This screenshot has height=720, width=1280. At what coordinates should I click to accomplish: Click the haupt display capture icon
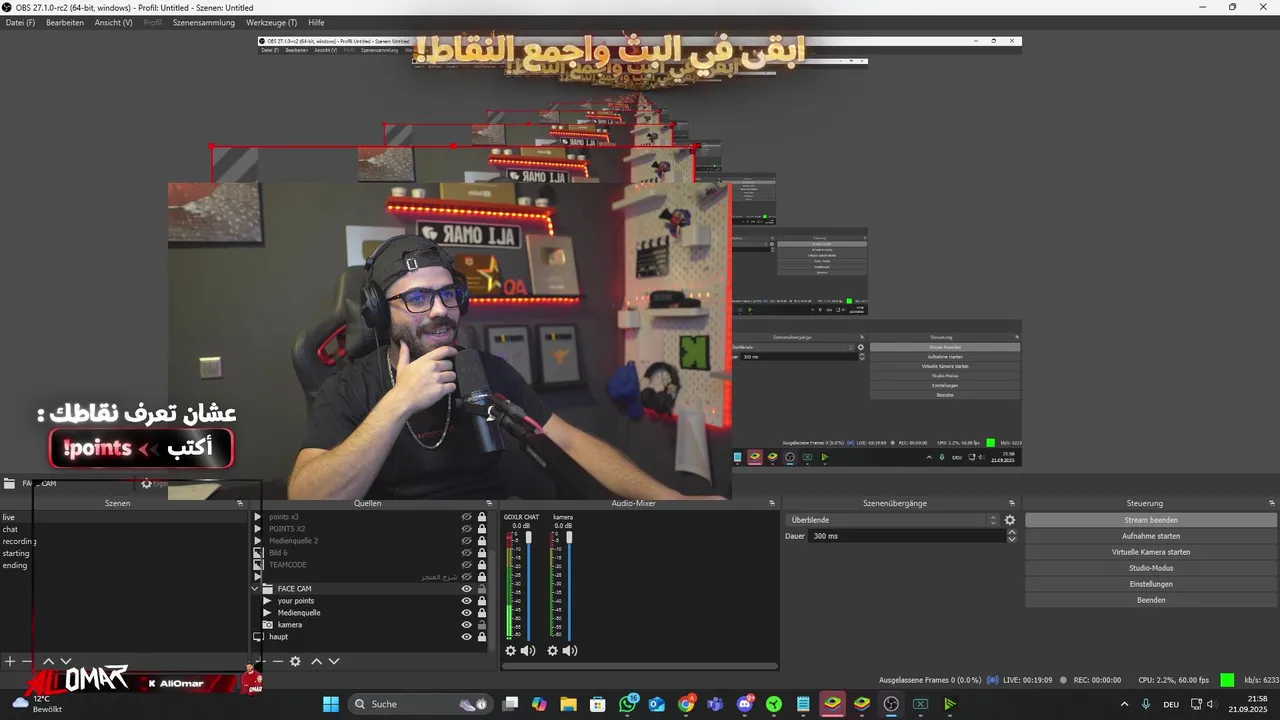(x=258, y=637)
